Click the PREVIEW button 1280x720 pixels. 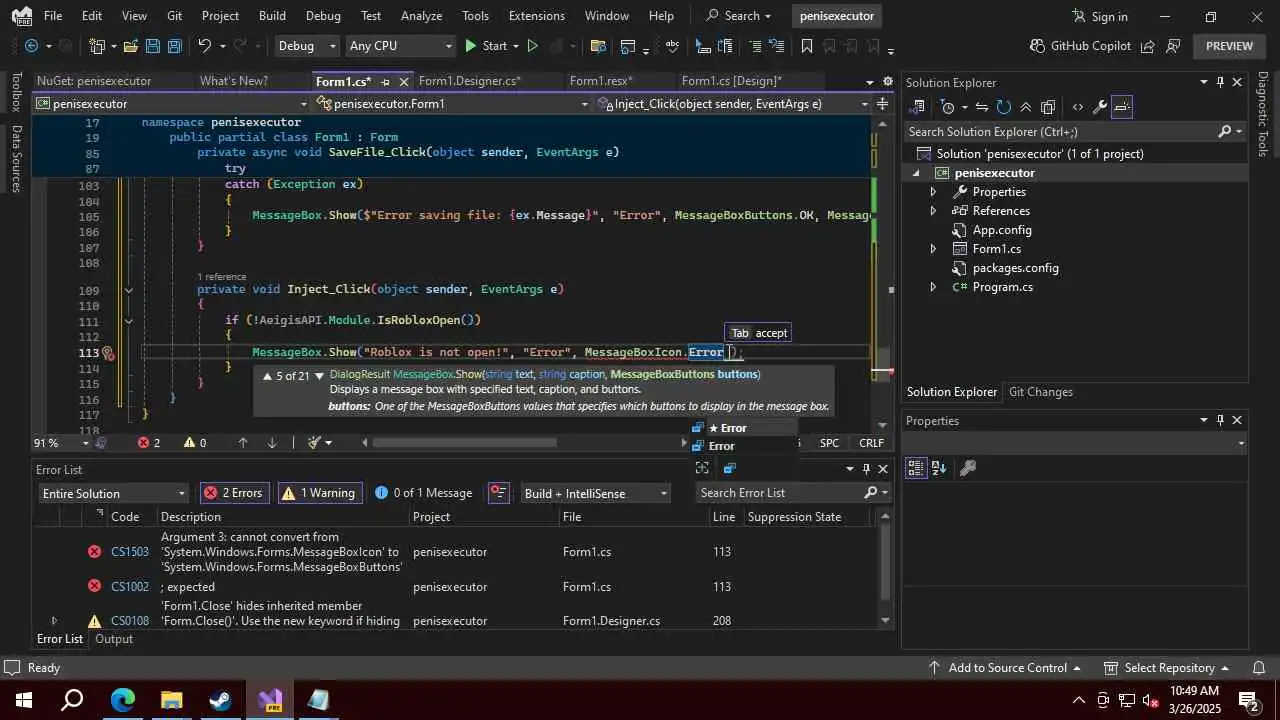click(x=1229, y=46)
